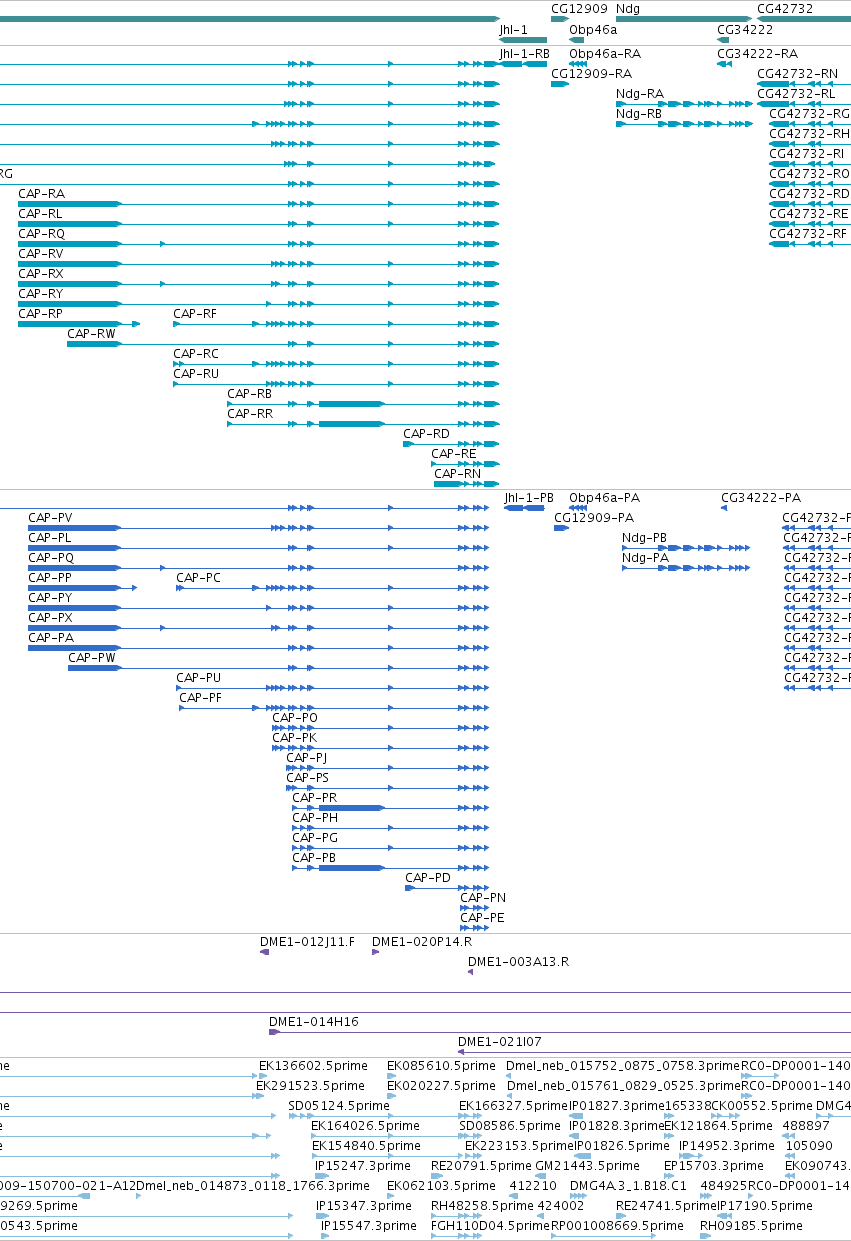The width and height of the screenshot is (851, 1241).
Task: Click the CAP-RL transcript
Action: click(x=258, y=224)
